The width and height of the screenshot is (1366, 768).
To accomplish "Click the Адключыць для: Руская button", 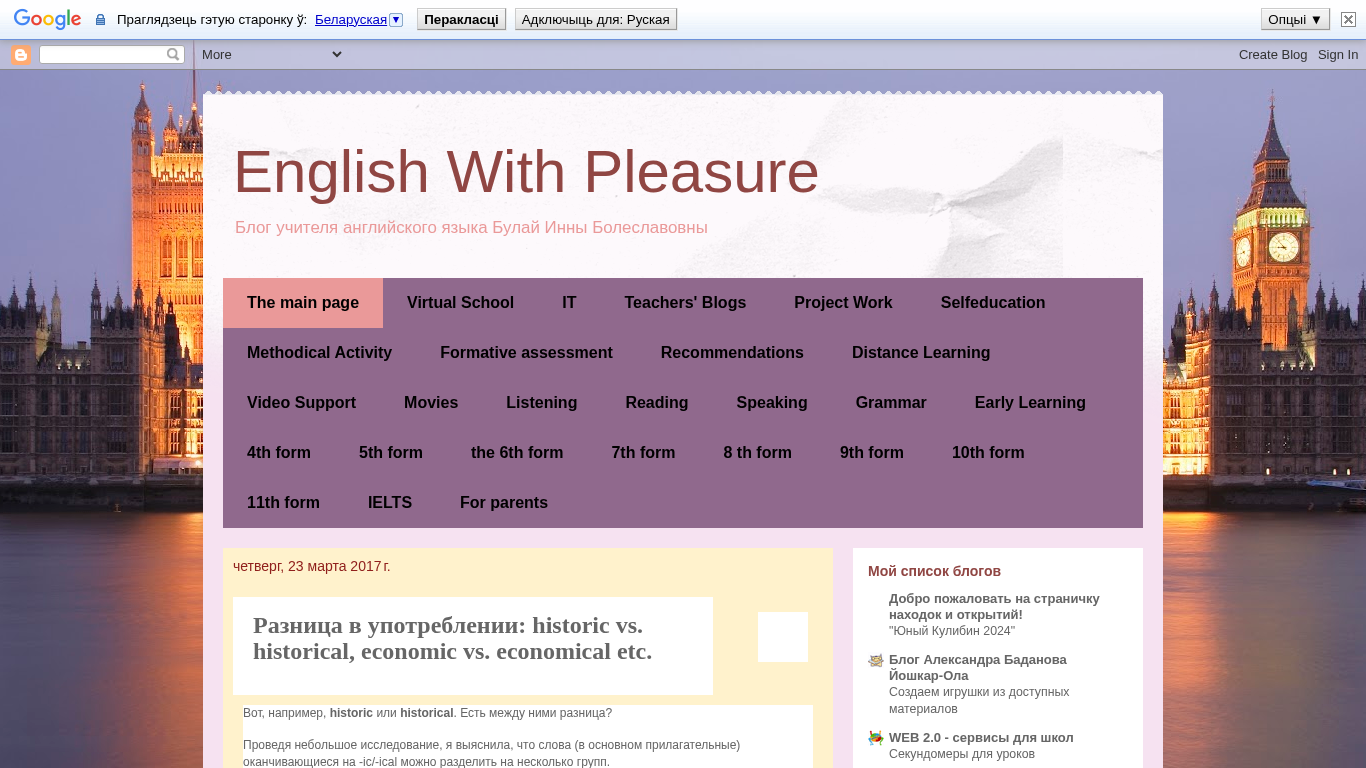I will tap(595, 19).
